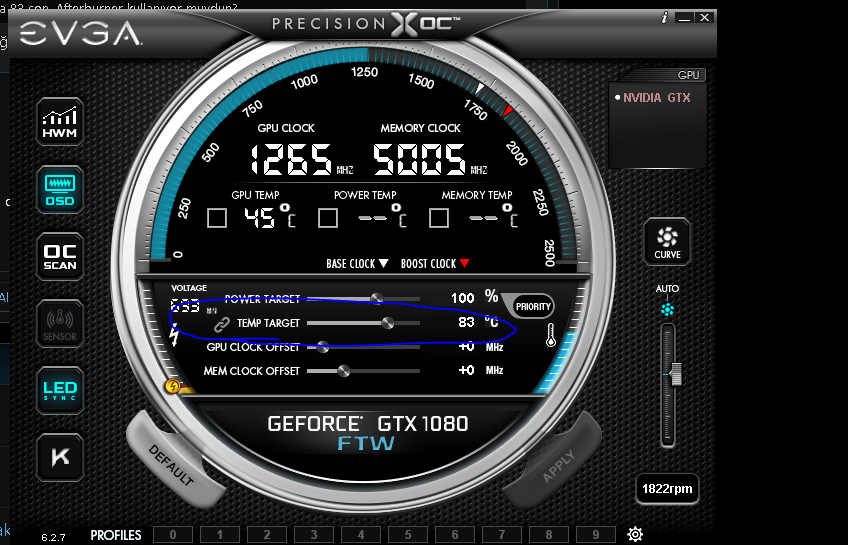Image resolution: width=848 pixels, height=545 pixels.
Task: Click the GPU Clock Offset +0 value
Action: point(466,347)
